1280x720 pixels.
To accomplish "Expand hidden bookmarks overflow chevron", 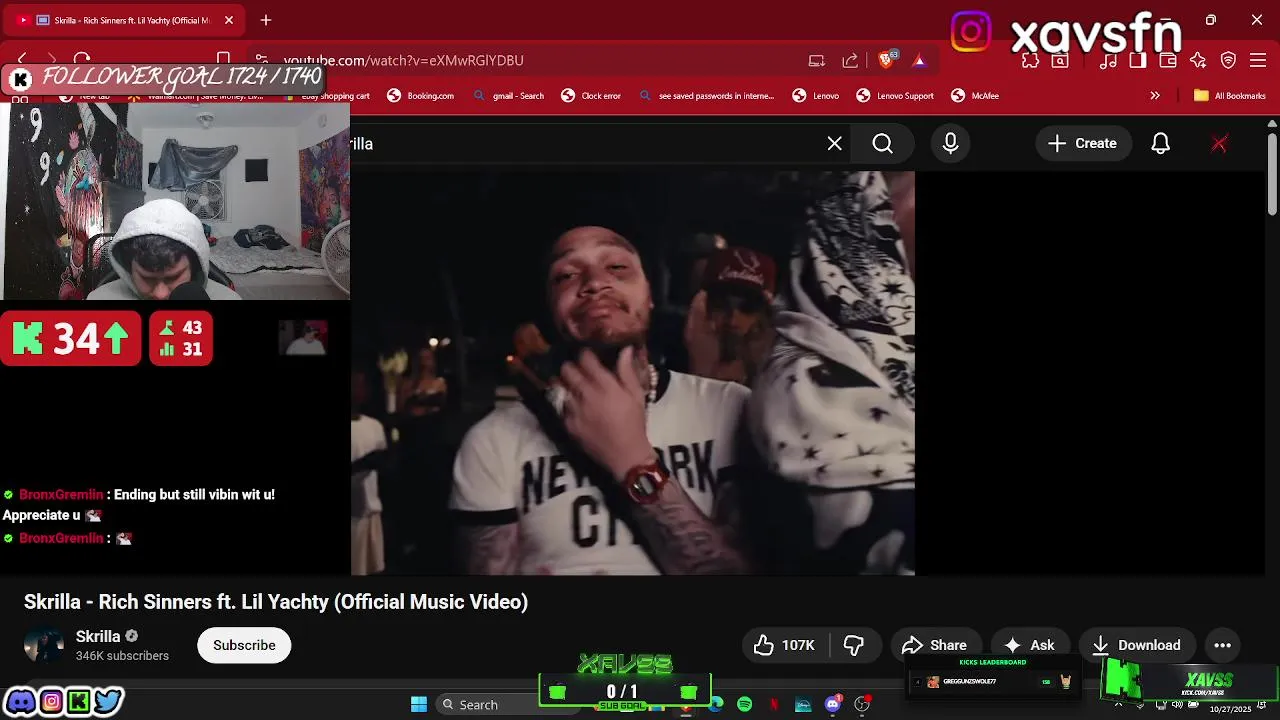I will point(1155,96).
